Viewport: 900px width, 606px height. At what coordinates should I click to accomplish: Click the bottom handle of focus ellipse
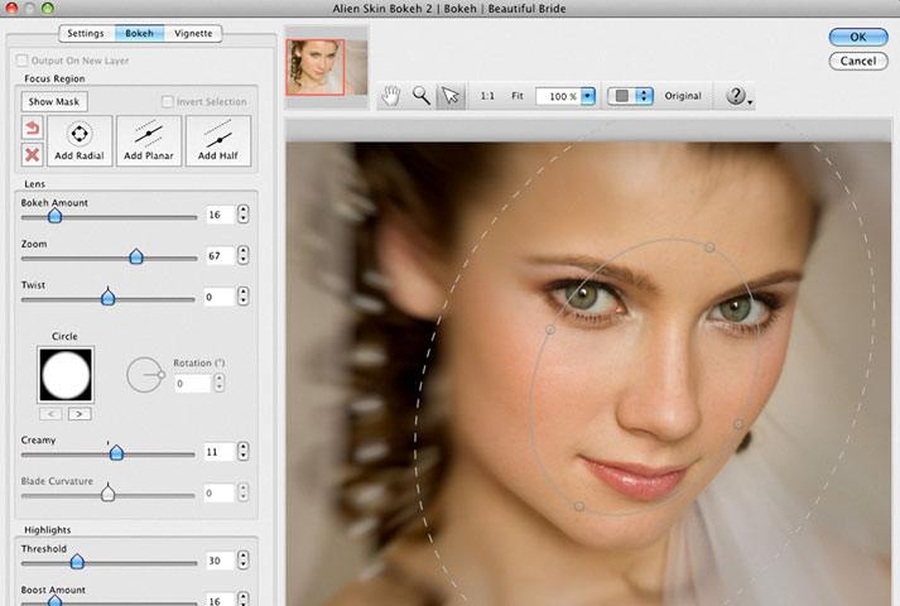click(579, 506)
